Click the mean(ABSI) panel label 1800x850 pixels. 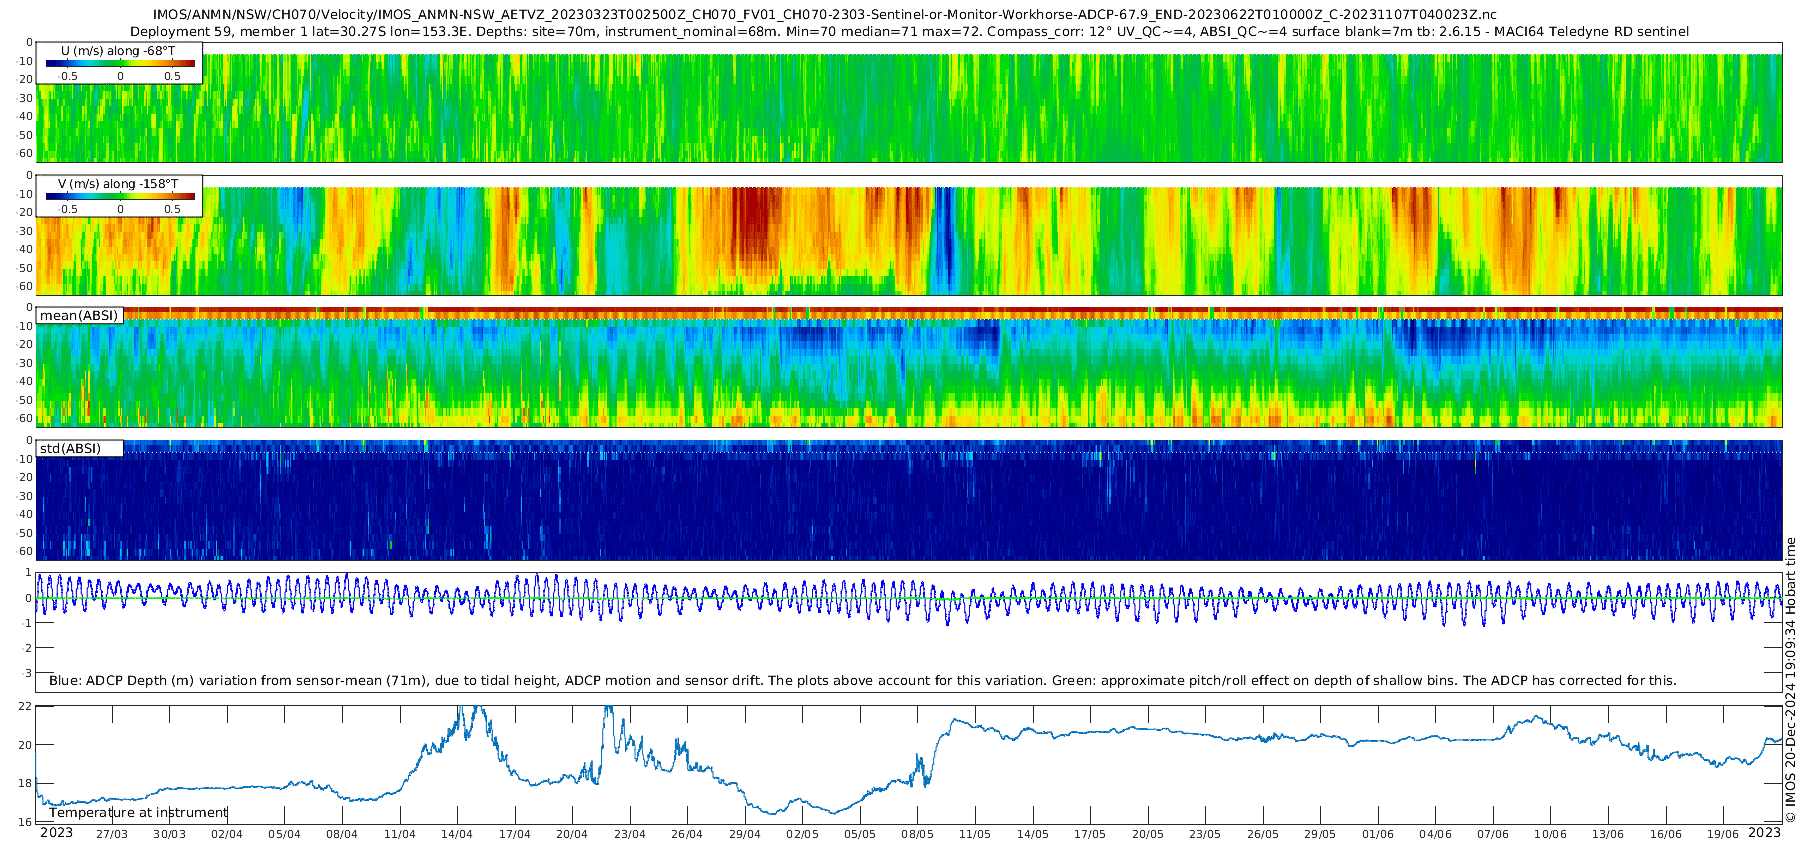tap(79, 316)
